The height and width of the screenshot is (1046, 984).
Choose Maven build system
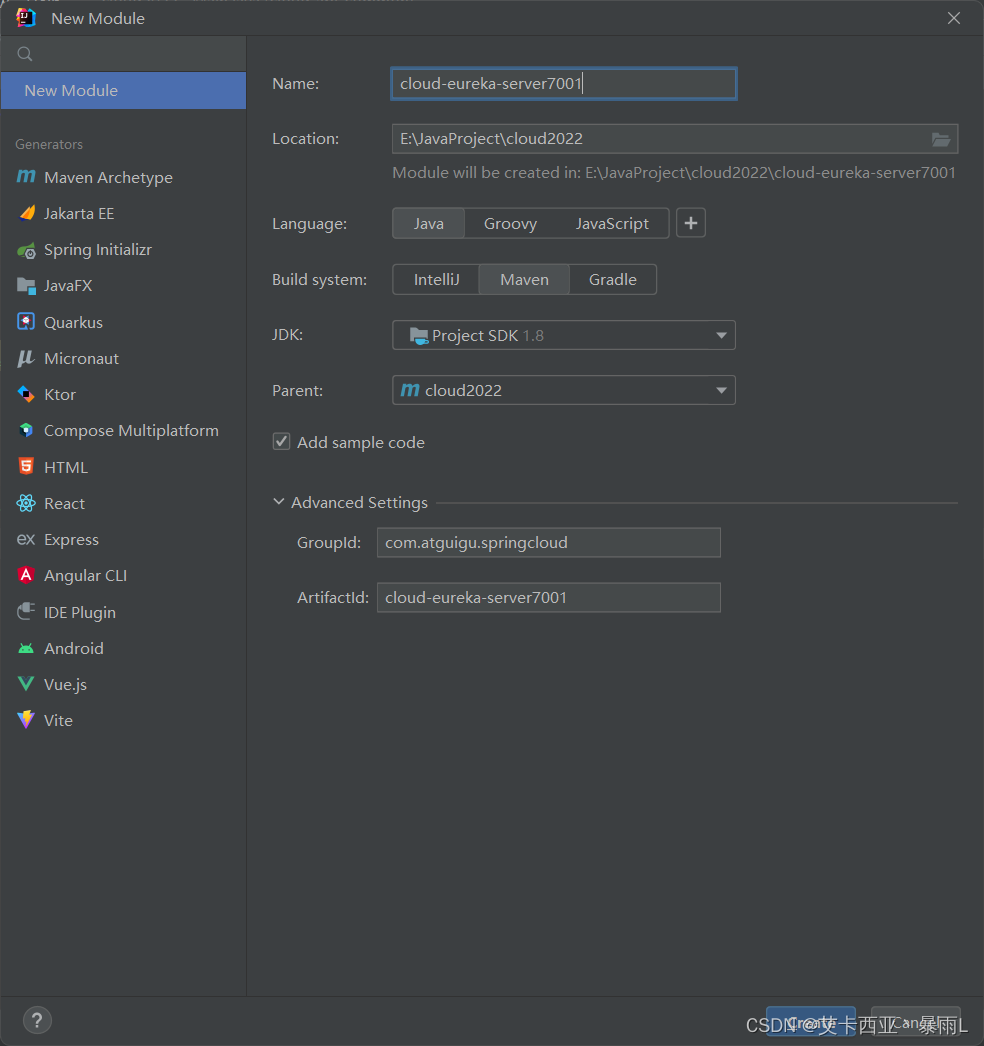pos(524,280)
